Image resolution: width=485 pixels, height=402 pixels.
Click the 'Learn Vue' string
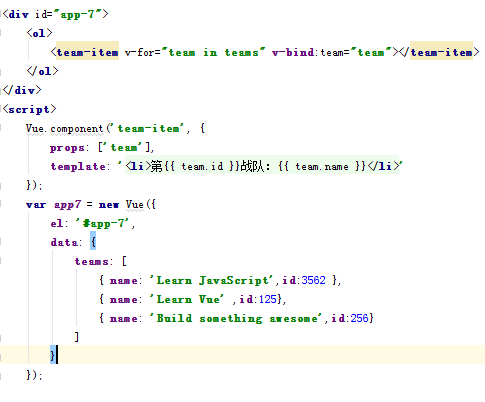tap(187, 299)
